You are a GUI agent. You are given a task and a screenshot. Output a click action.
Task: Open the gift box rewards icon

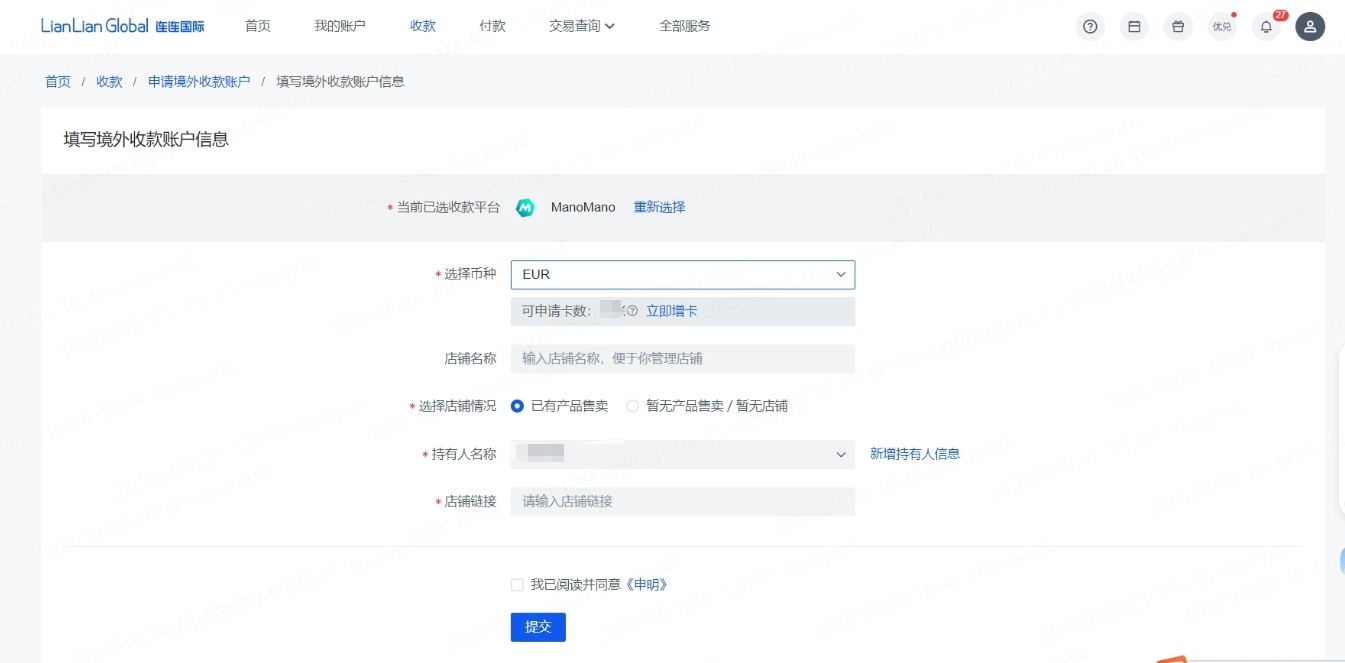[1178, 27]
